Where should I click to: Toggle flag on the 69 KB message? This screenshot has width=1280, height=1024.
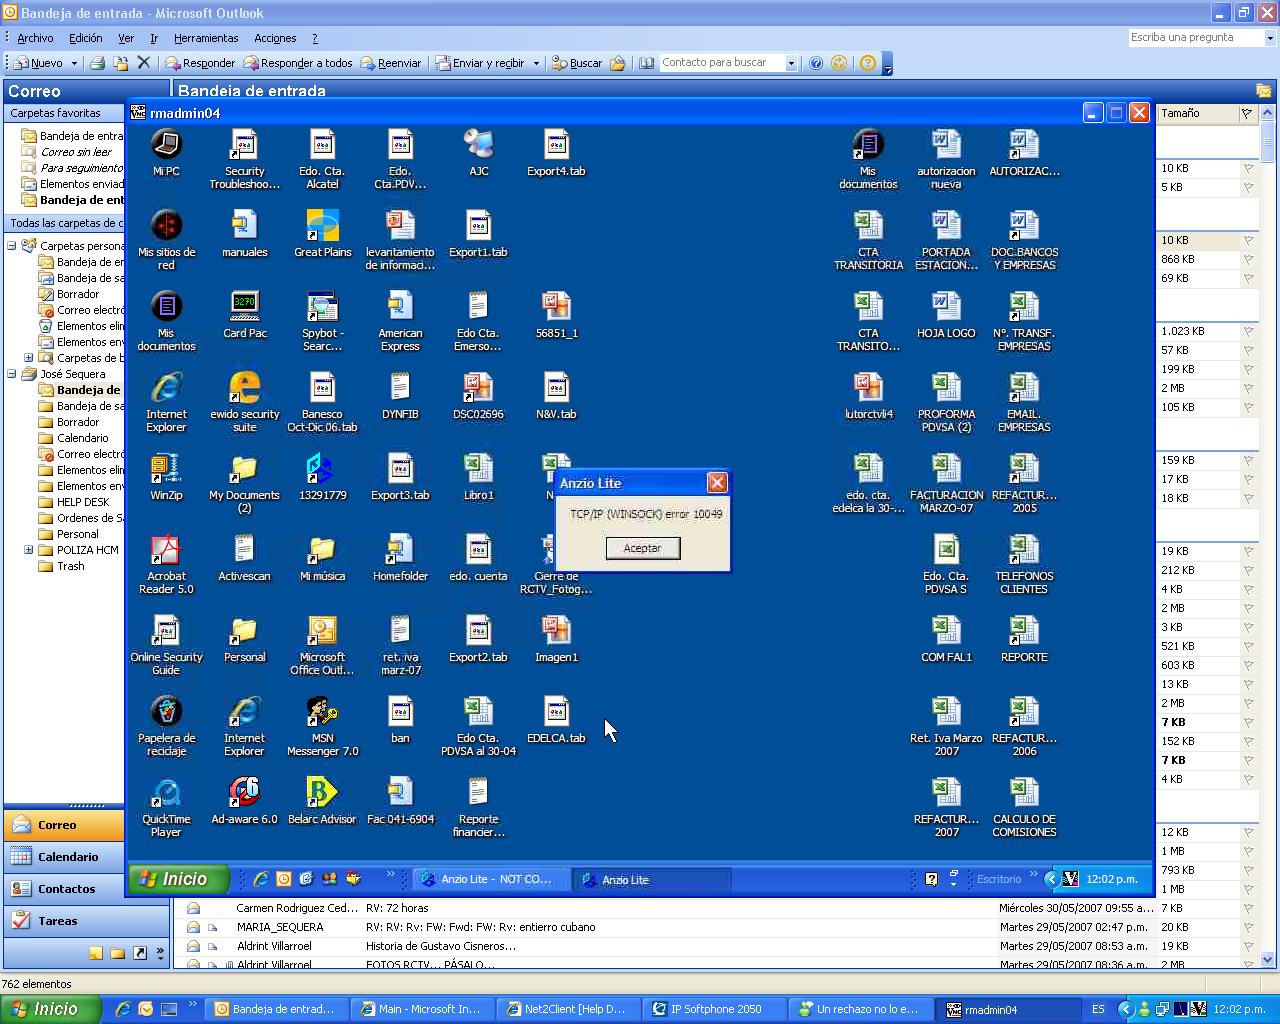click(x=1248, y=279)
